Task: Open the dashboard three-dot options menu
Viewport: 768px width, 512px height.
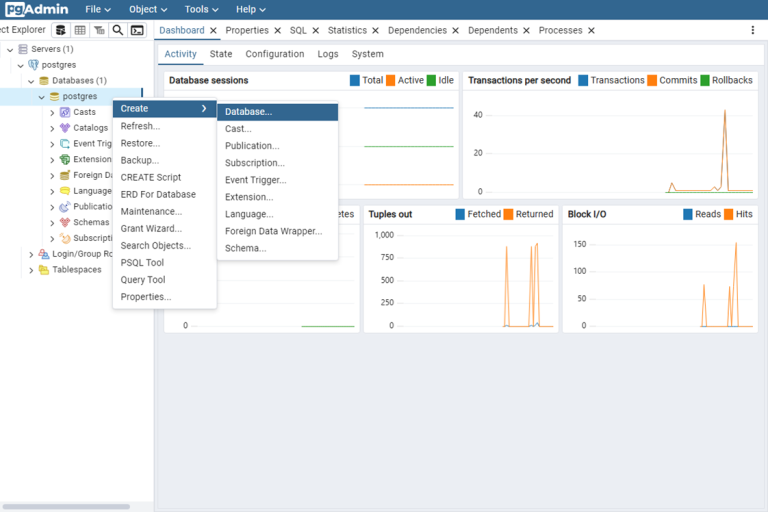Action: point(753,30)
